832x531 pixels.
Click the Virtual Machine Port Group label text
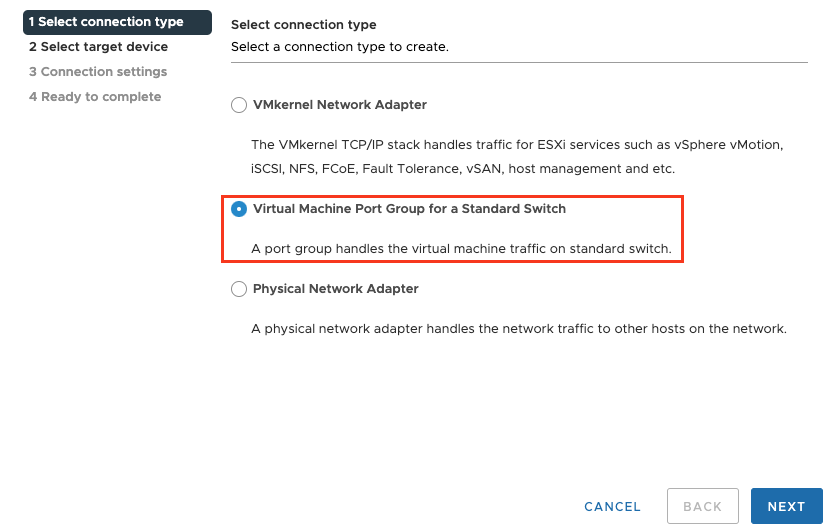(409, 209)
